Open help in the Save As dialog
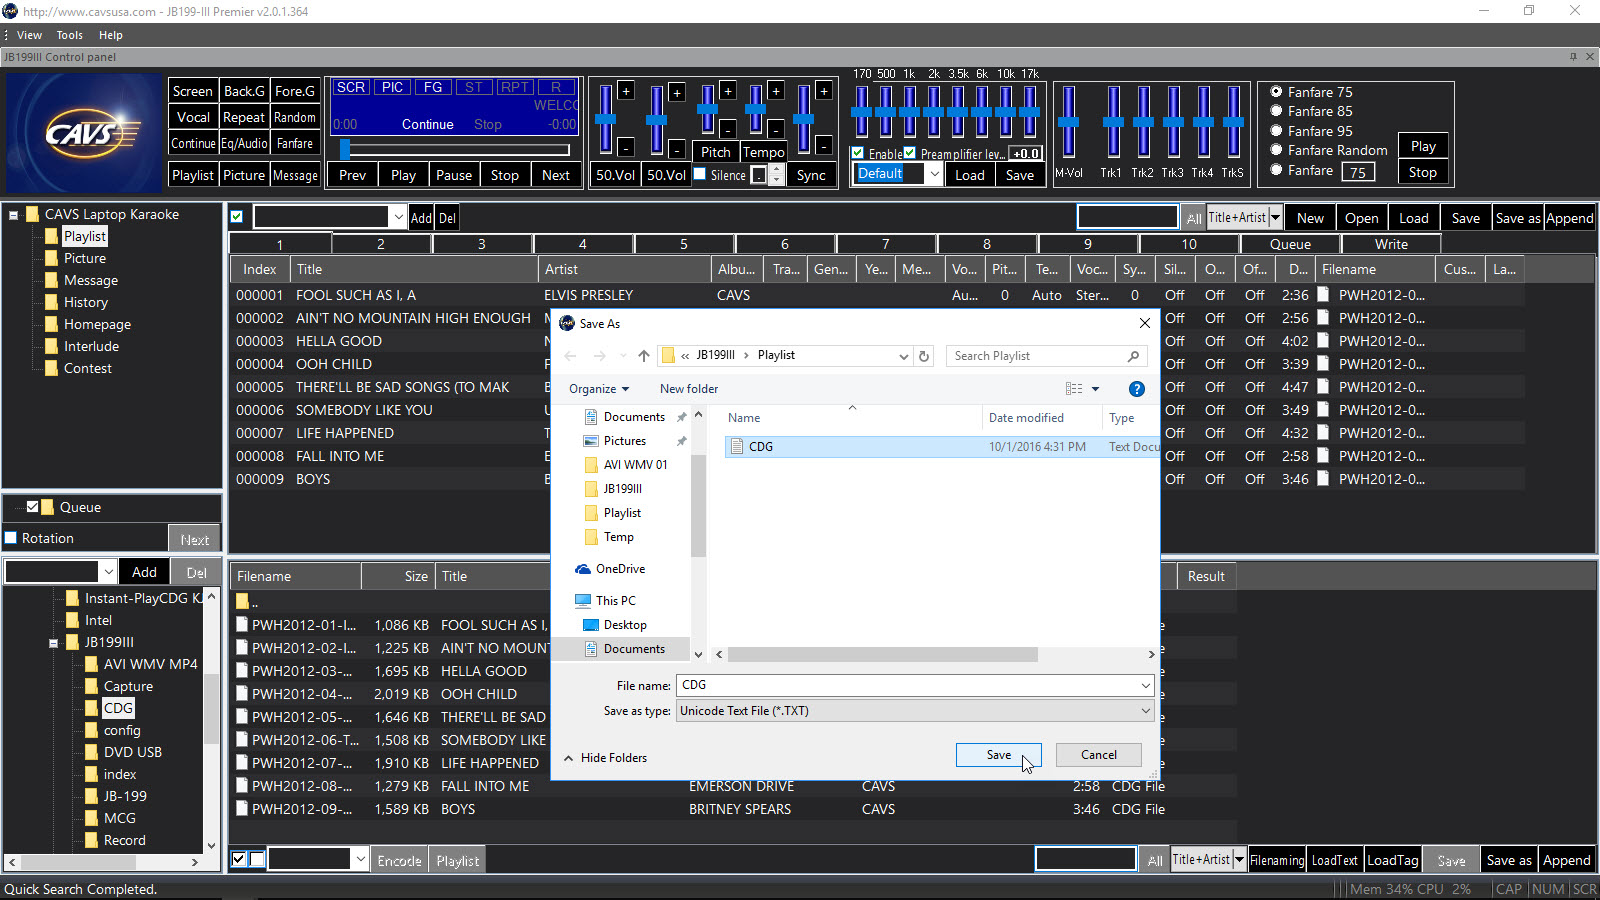 point(1136,389)
